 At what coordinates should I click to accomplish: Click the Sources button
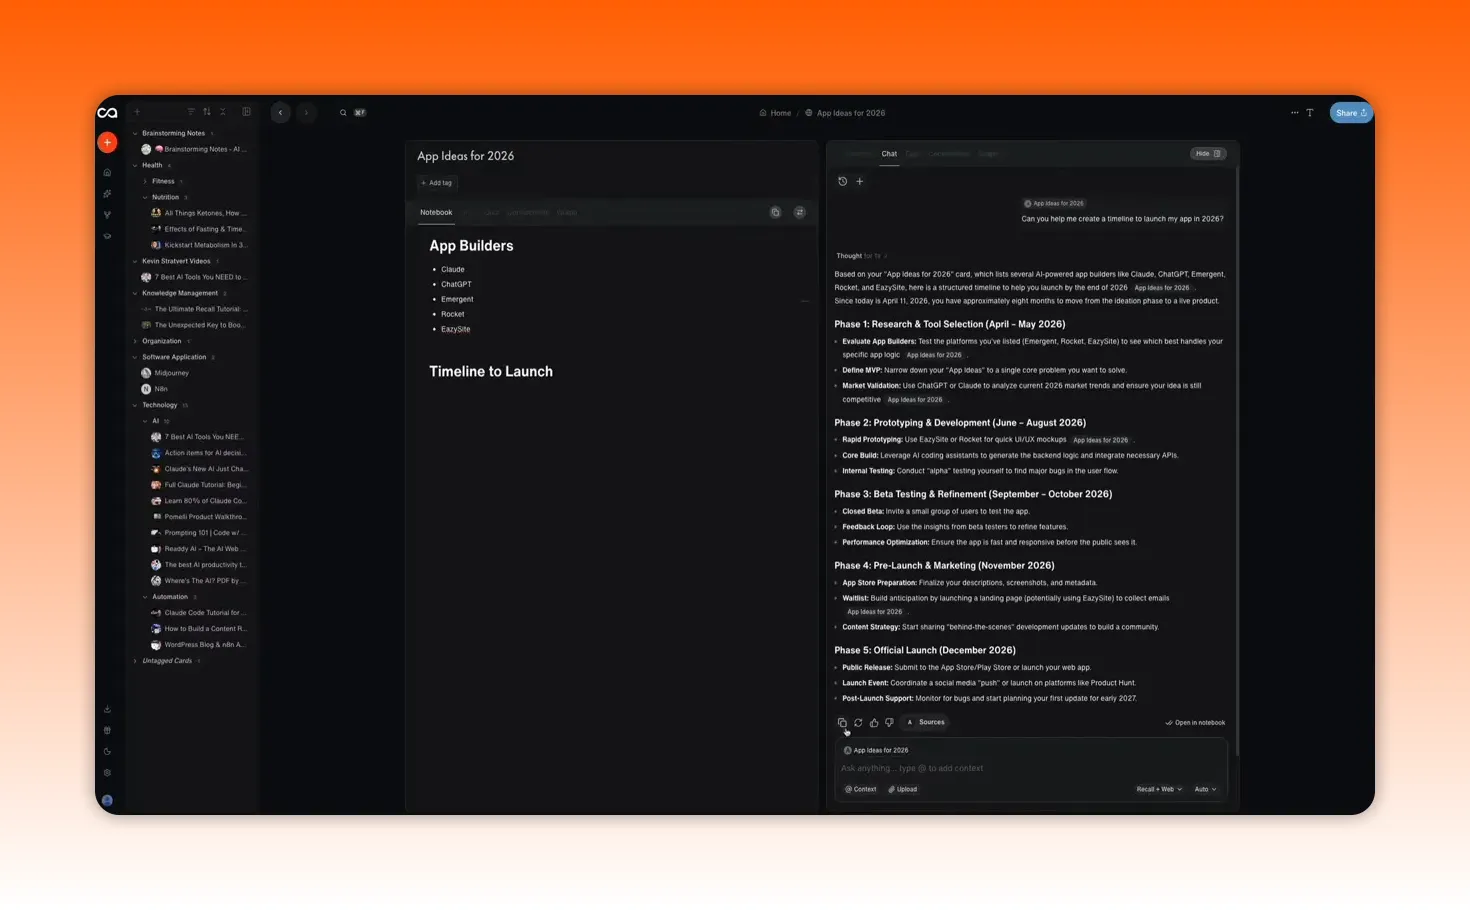point(926,722)
